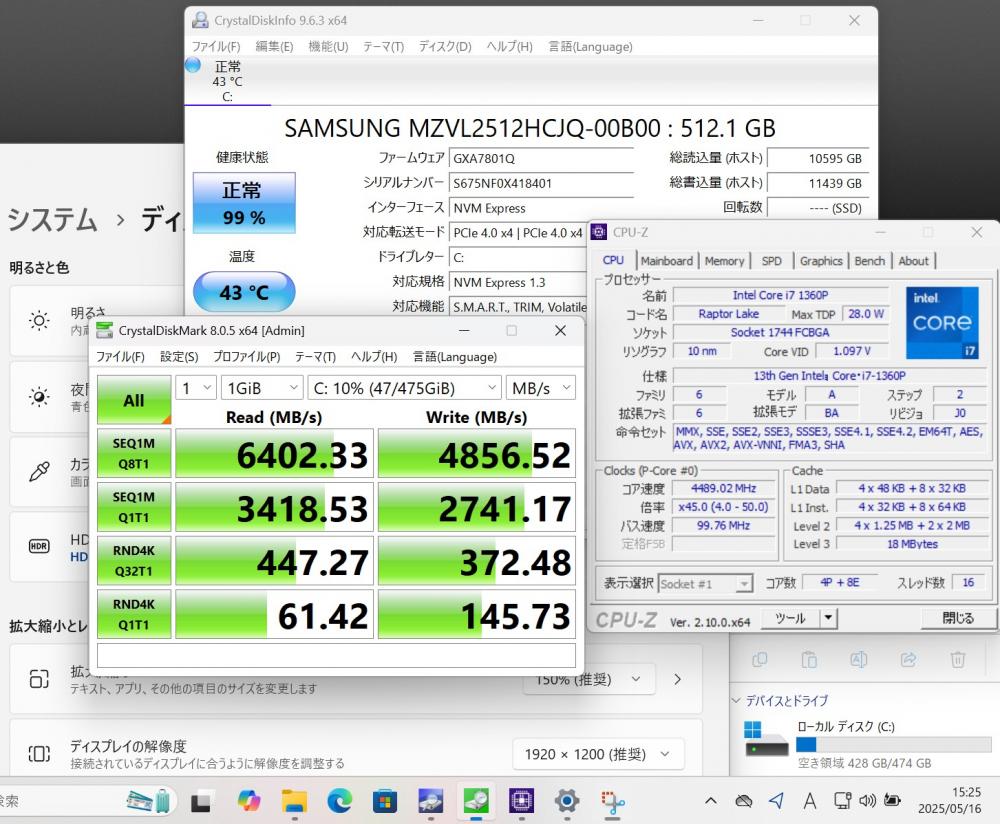The height and width of the screenshot is (824, 1000).
Task: Click Paste icon in Explorer toolbar
Action: click(809, 660)
